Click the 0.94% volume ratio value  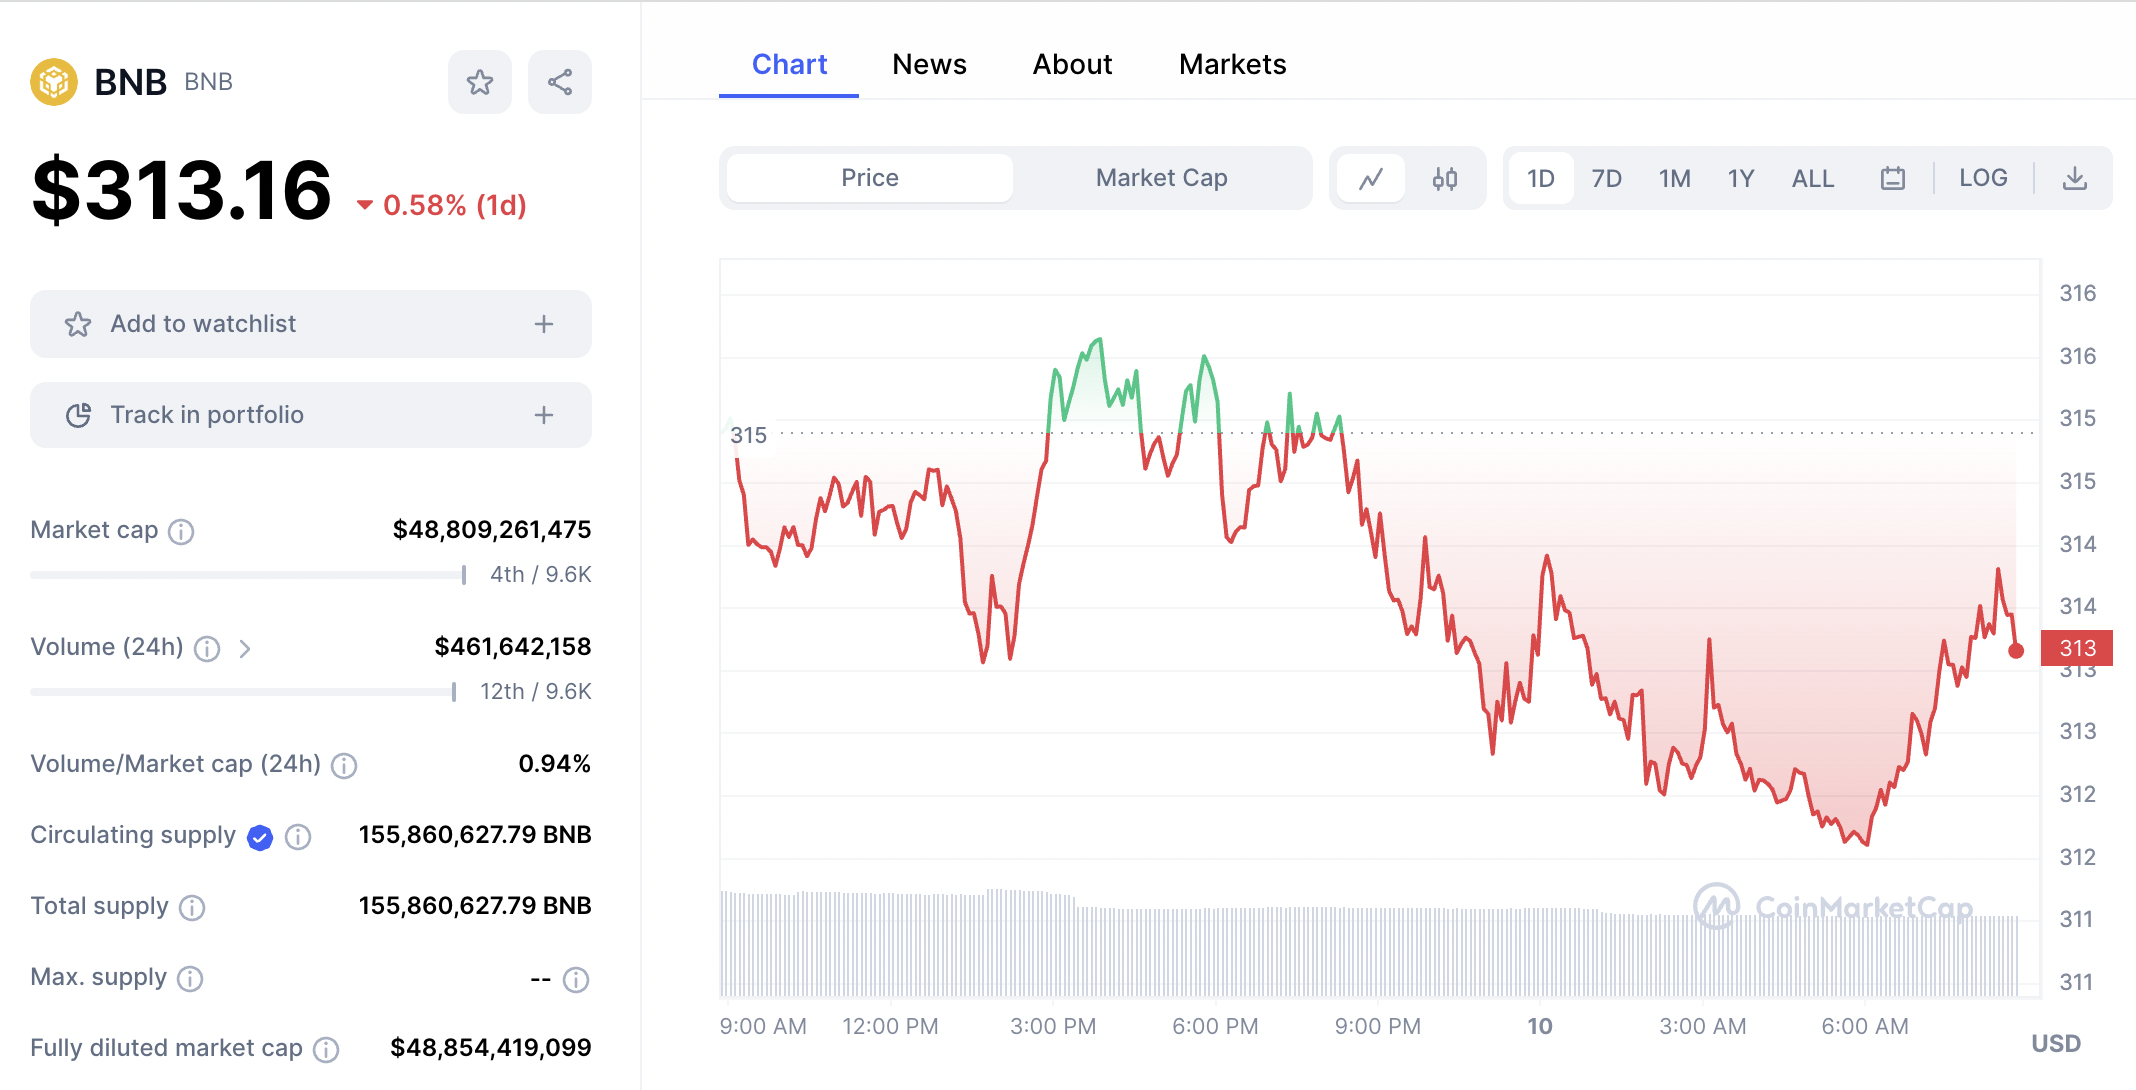555,764
